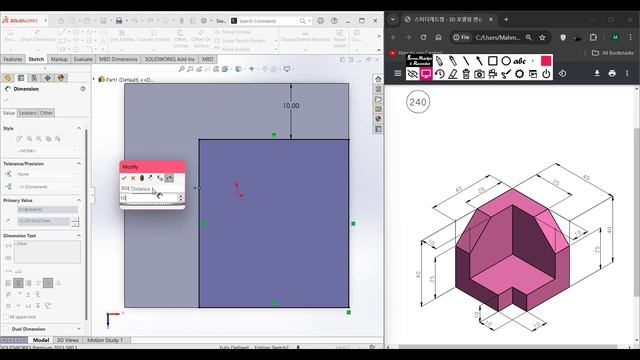Click the trash clear-all icon in marker toolbar
Image resolution: width=640 pixels, height=360 pixels.
pyautogui.click(x=466, y=74)
